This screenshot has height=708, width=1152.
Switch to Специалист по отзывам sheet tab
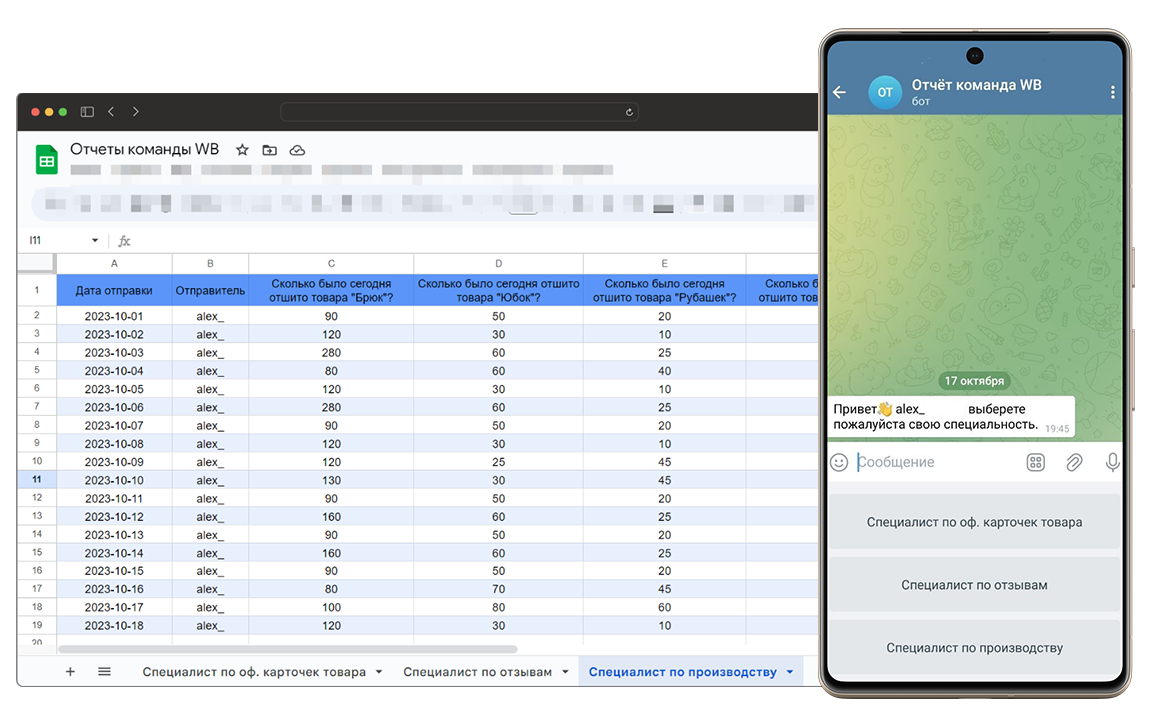click(x=478, y=672)
